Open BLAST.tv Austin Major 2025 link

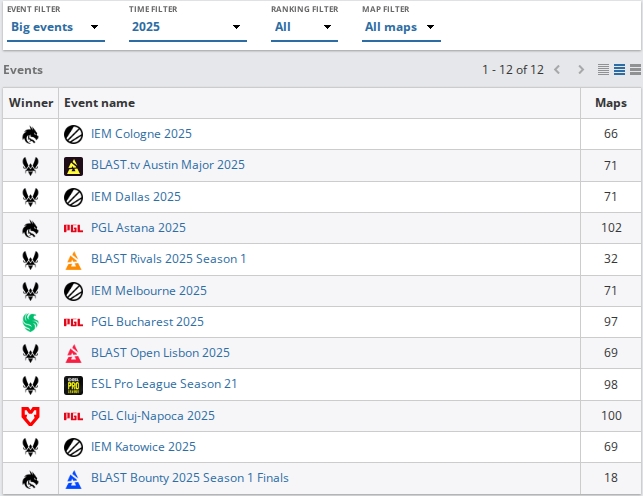coord(168,165)
